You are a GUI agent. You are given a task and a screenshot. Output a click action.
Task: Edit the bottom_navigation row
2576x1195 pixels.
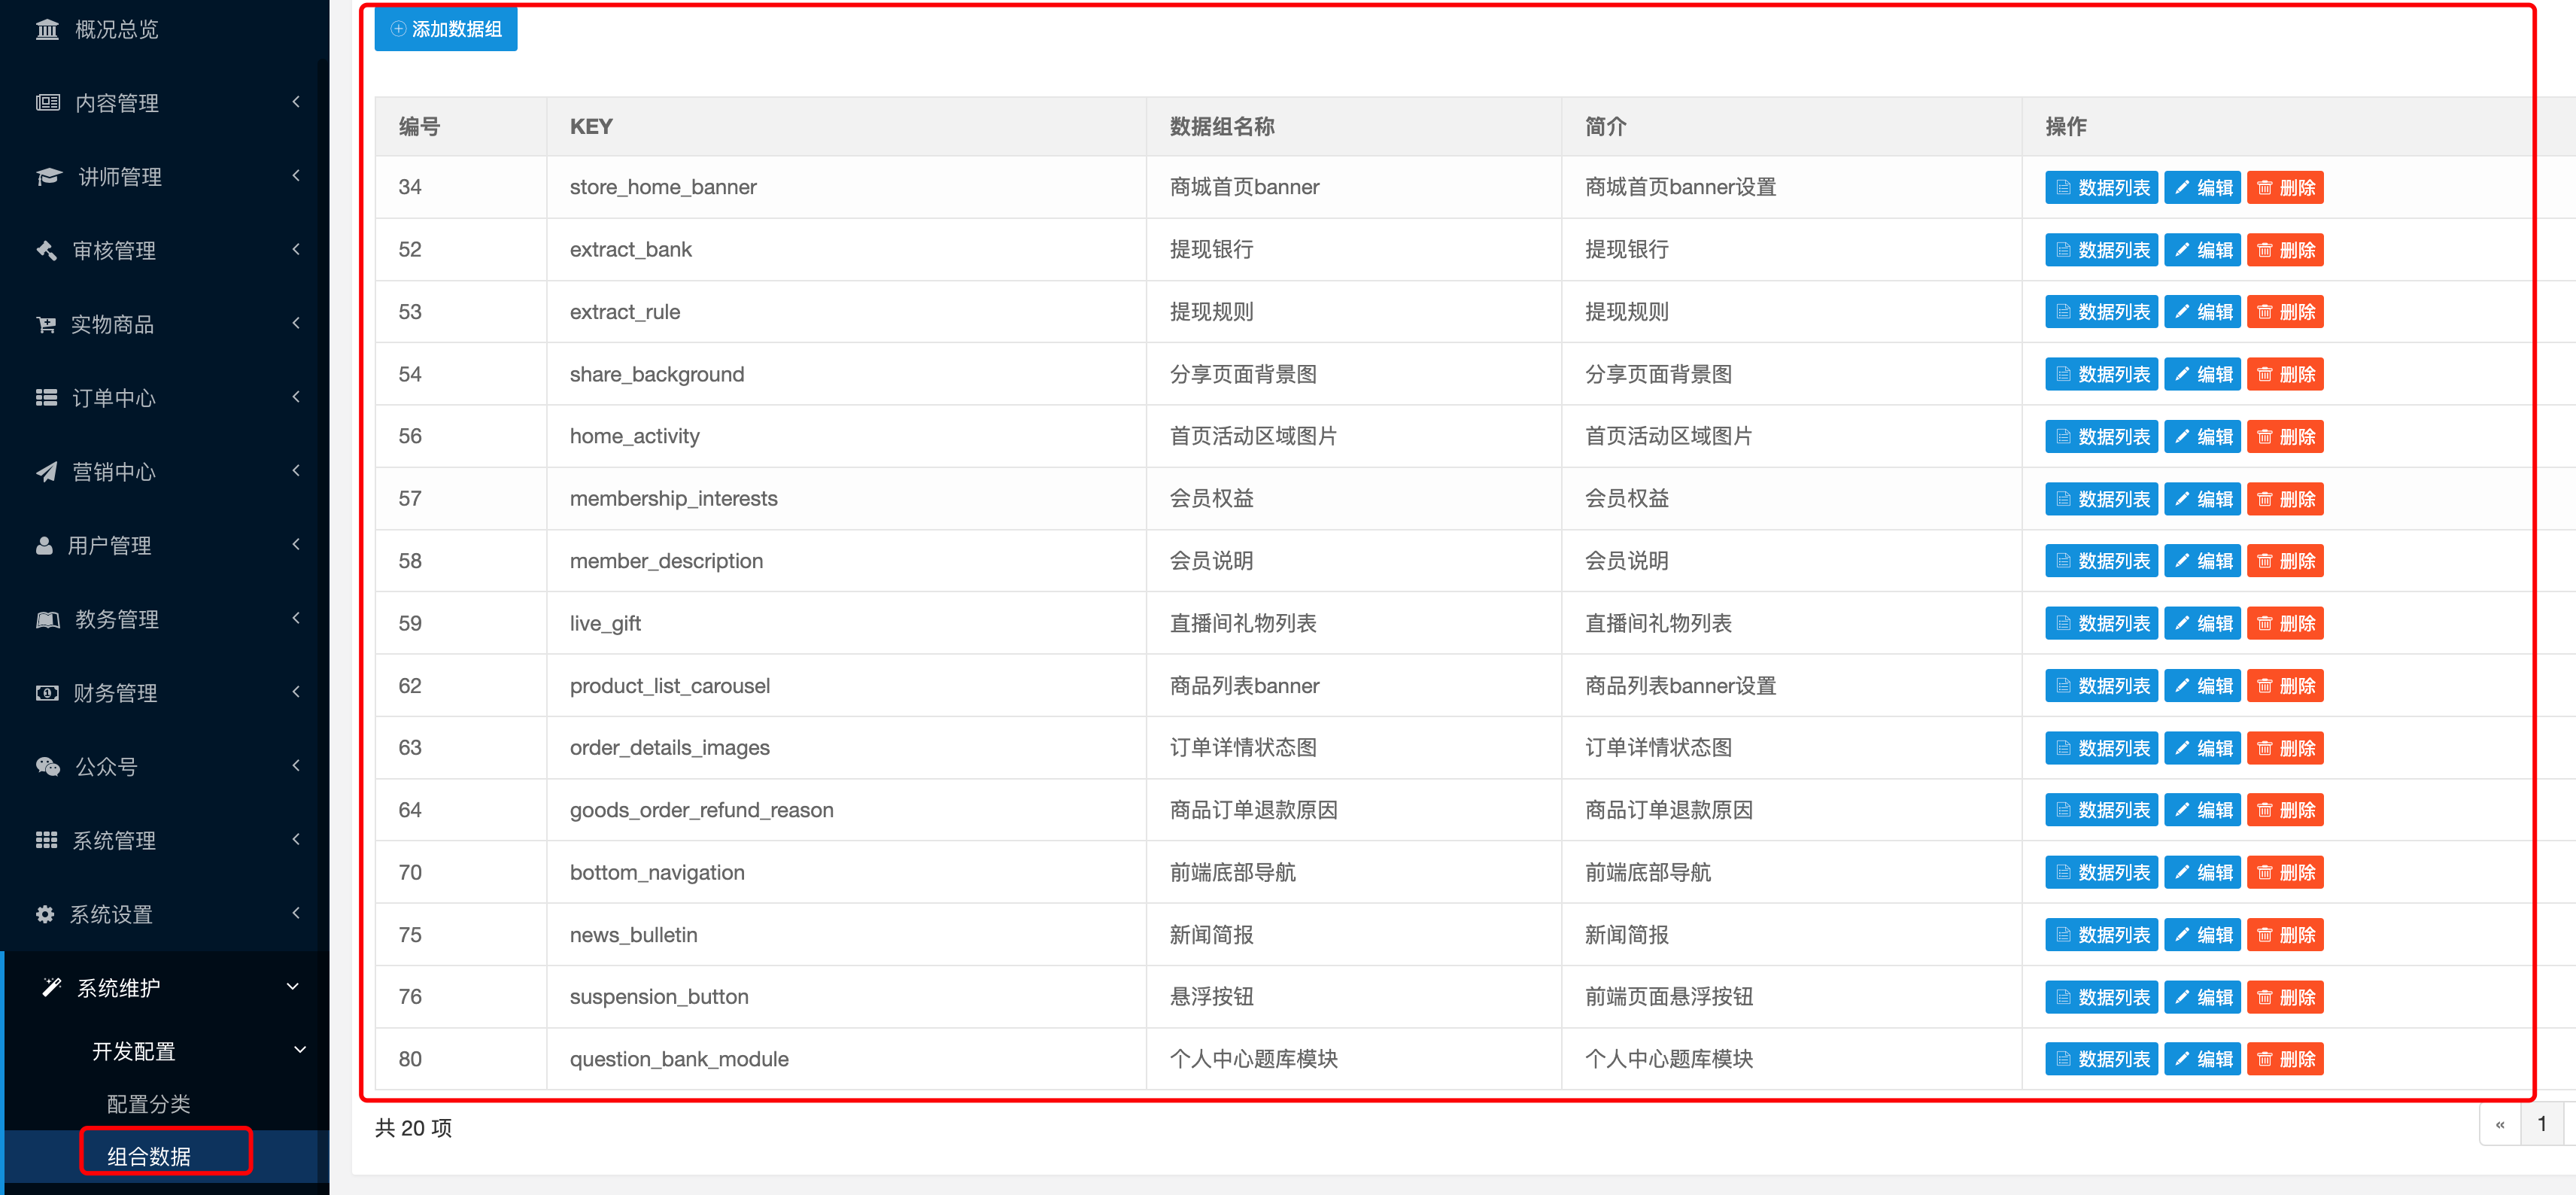pyautogui.click(x=2202, y=873)
